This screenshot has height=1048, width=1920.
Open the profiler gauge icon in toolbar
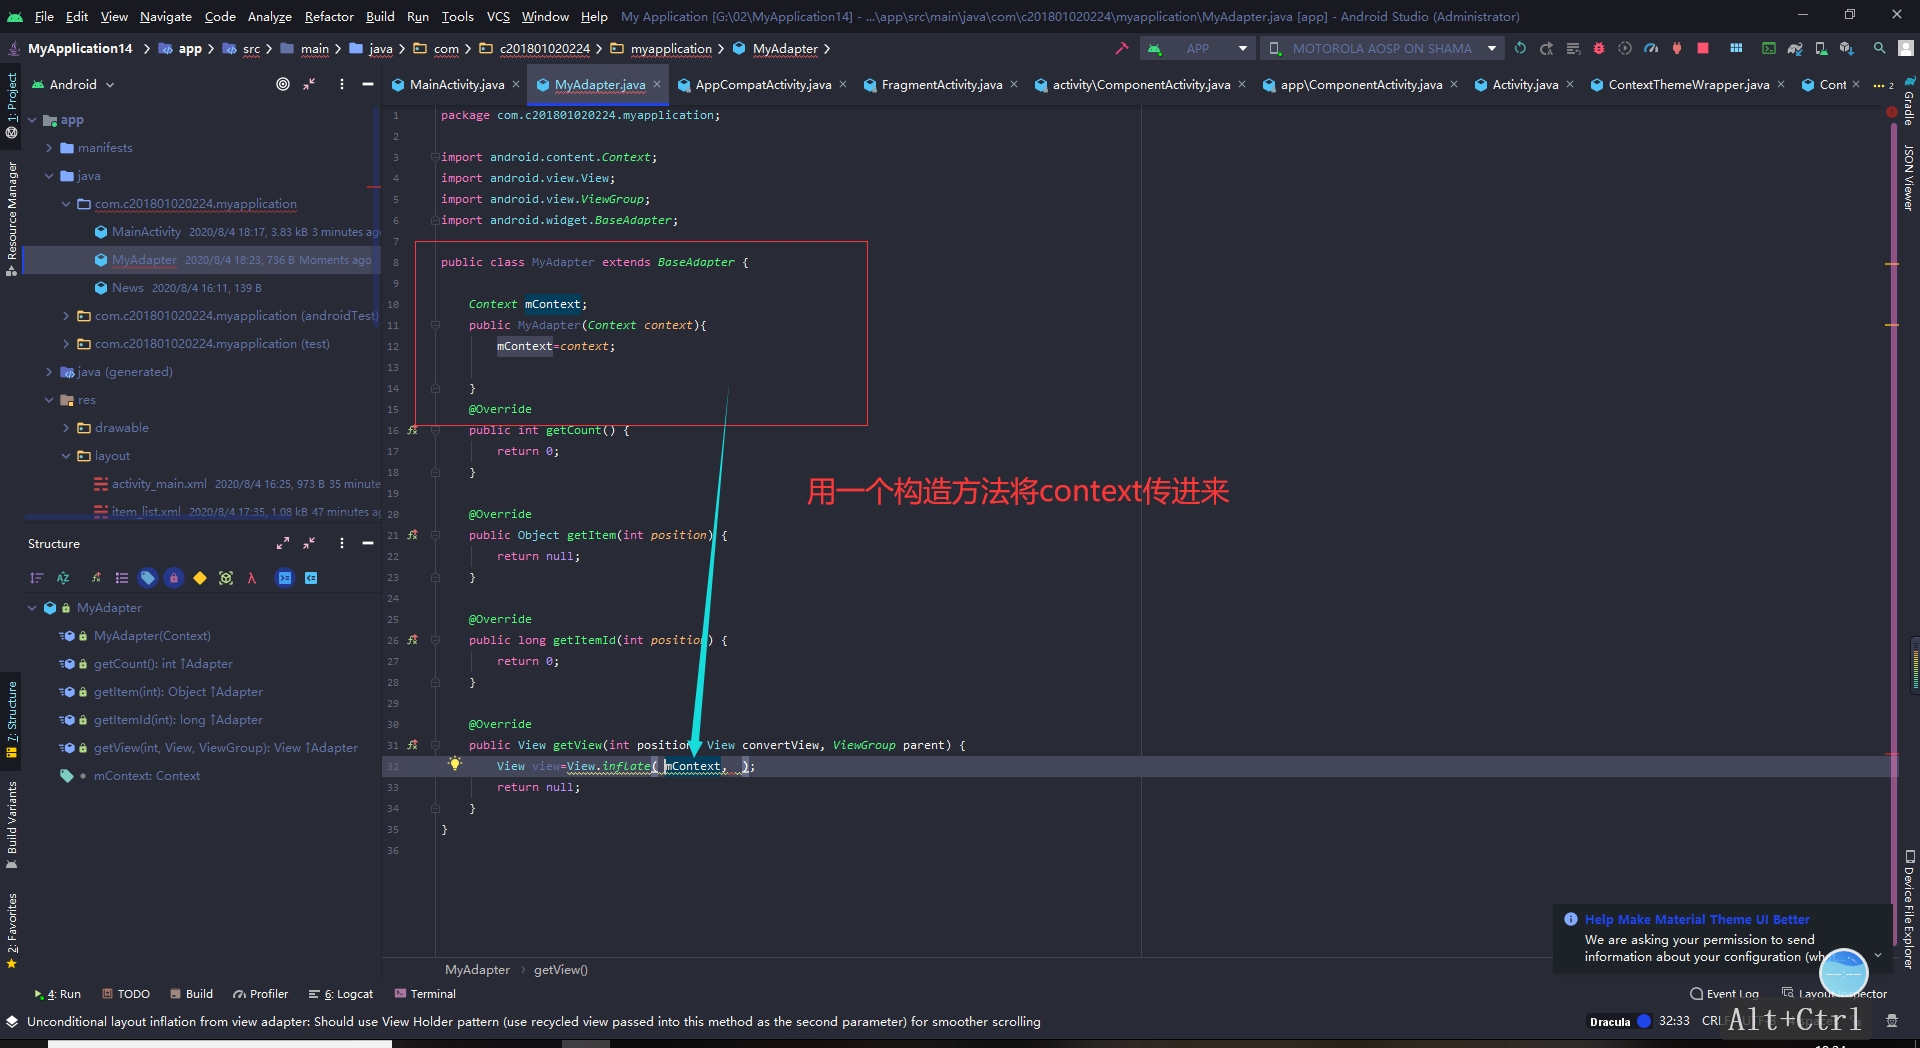1651,48
